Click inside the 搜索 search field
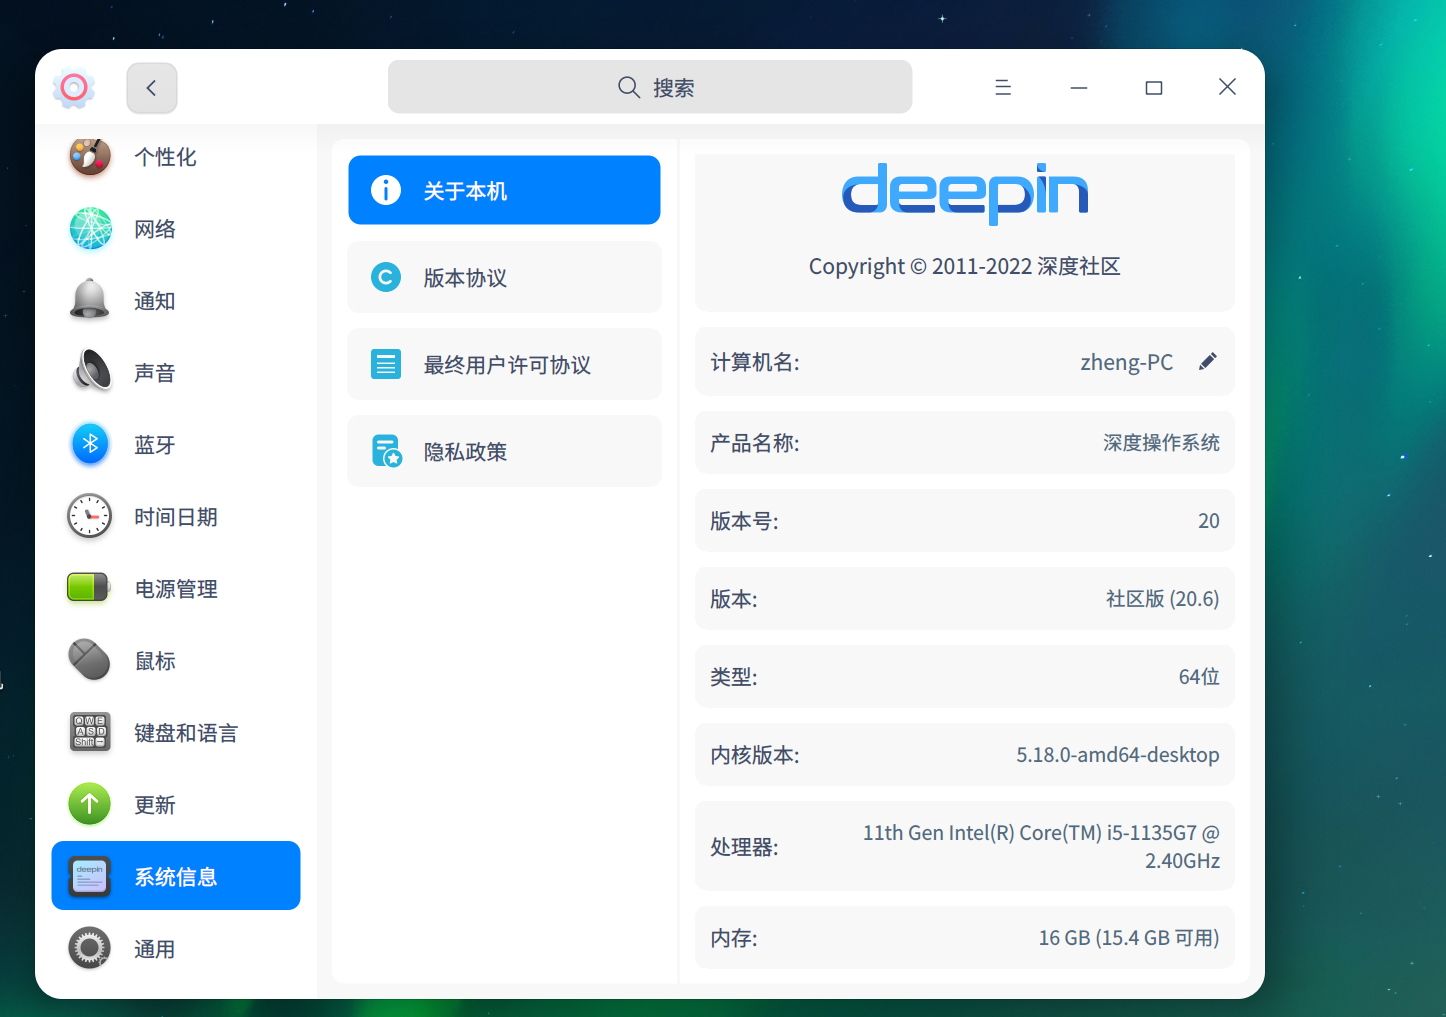 (650, 87)
